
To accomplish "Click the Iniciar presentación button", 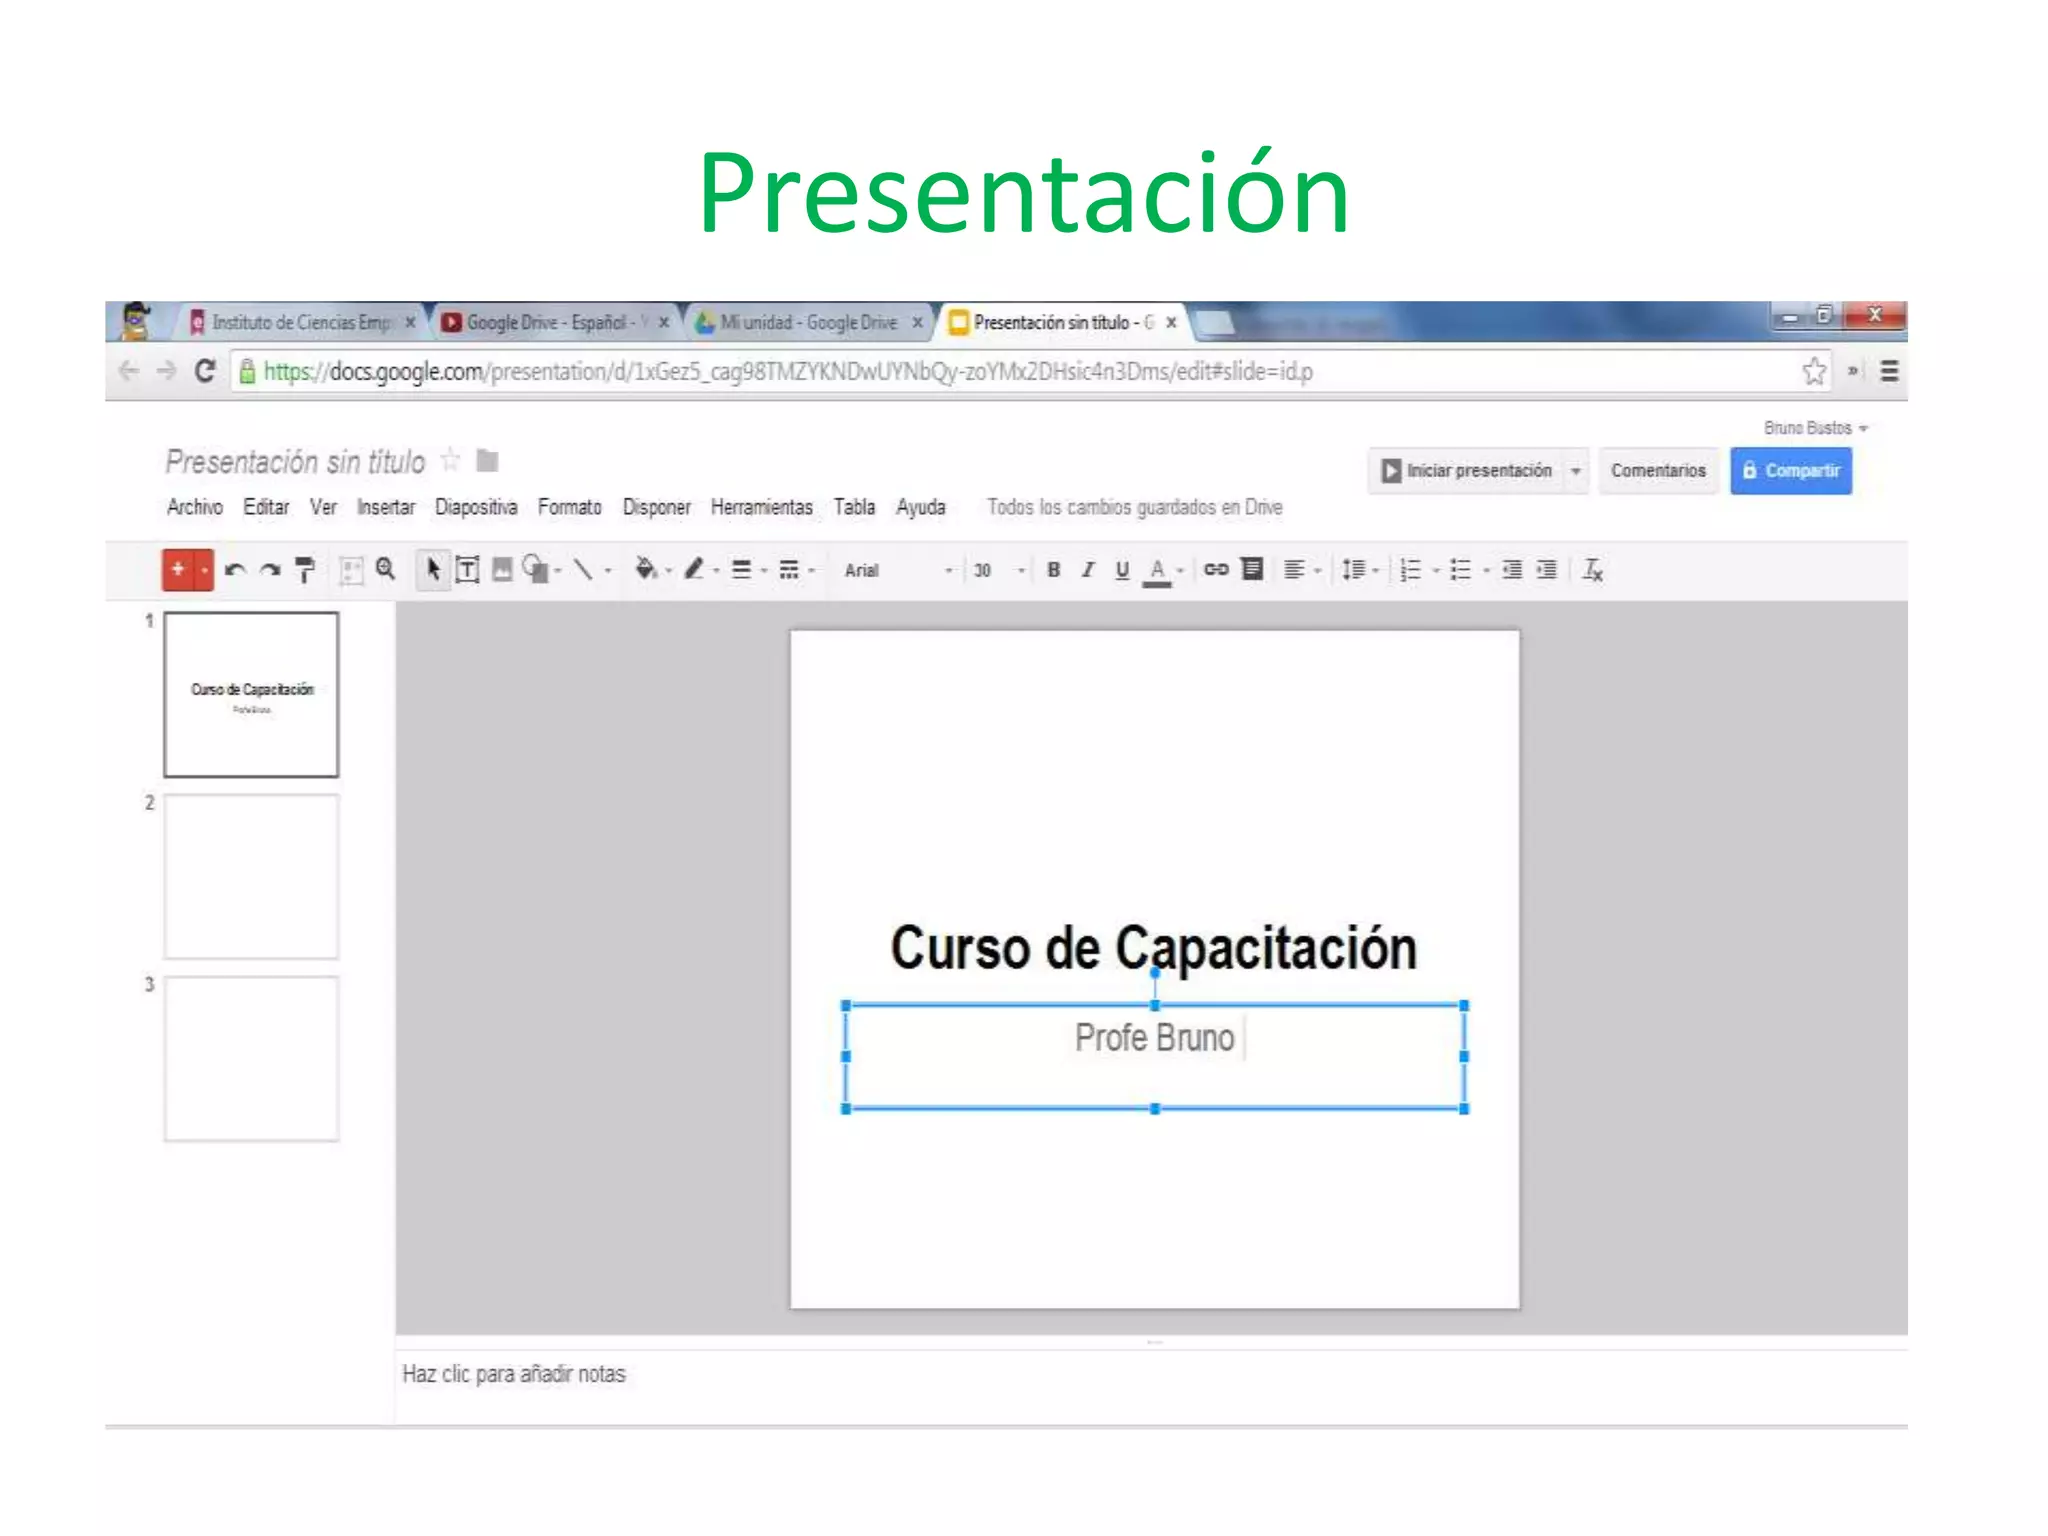I will 1466,470.
